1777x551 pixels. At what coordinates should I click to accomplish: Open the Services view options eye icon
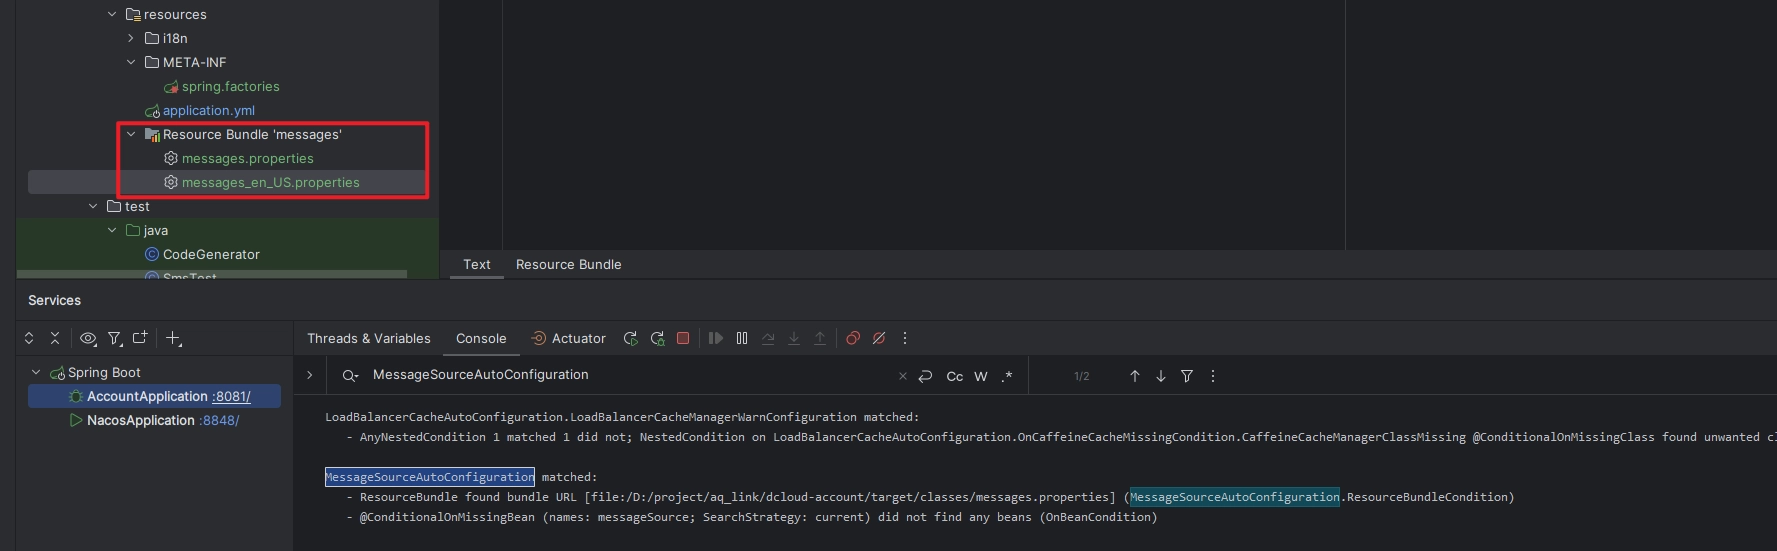(88, 338)
